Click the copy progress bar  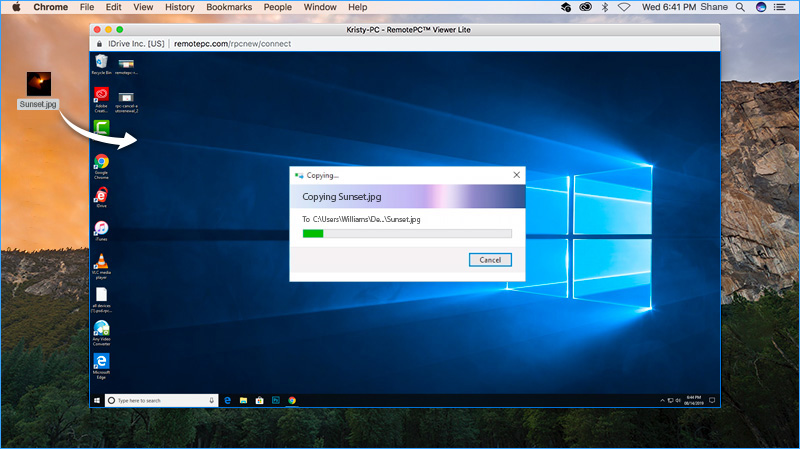(x=406, y=234)
